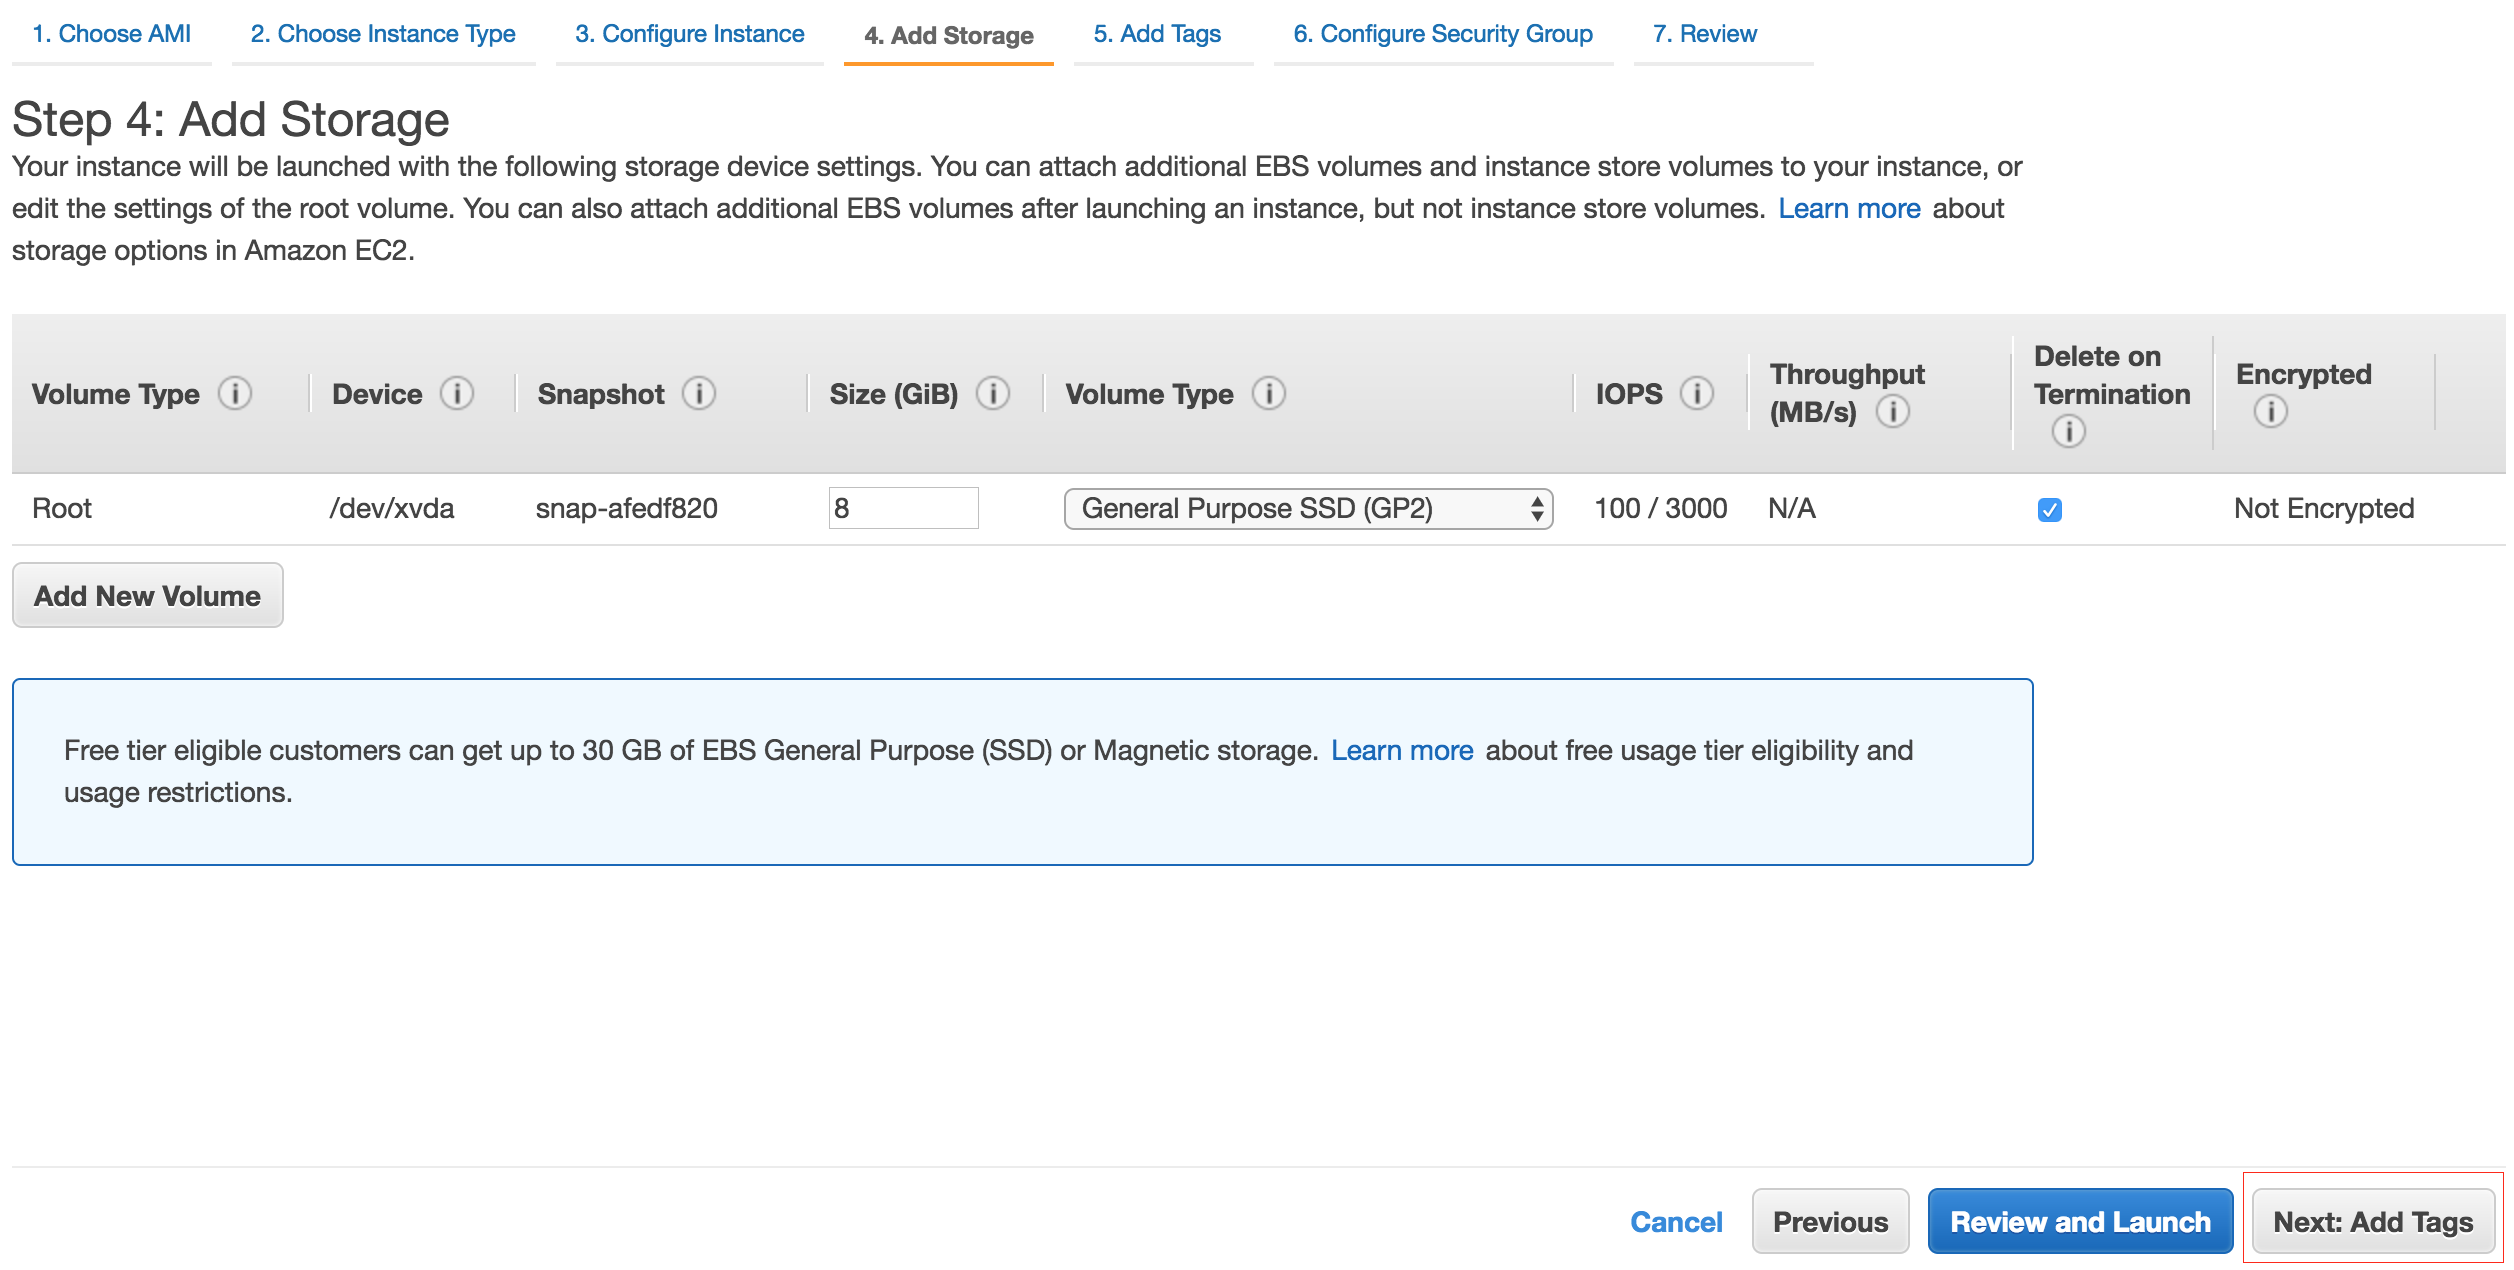Navigate to step 5 Add Tags tab
The height and width of the screenshot is (1270, 2514).
click(1155, 31)
